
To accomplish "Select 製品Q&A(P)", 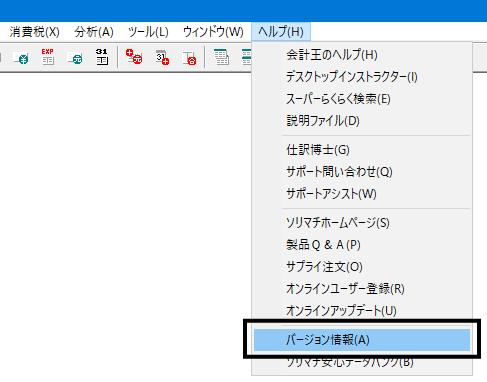I will 362,245.
